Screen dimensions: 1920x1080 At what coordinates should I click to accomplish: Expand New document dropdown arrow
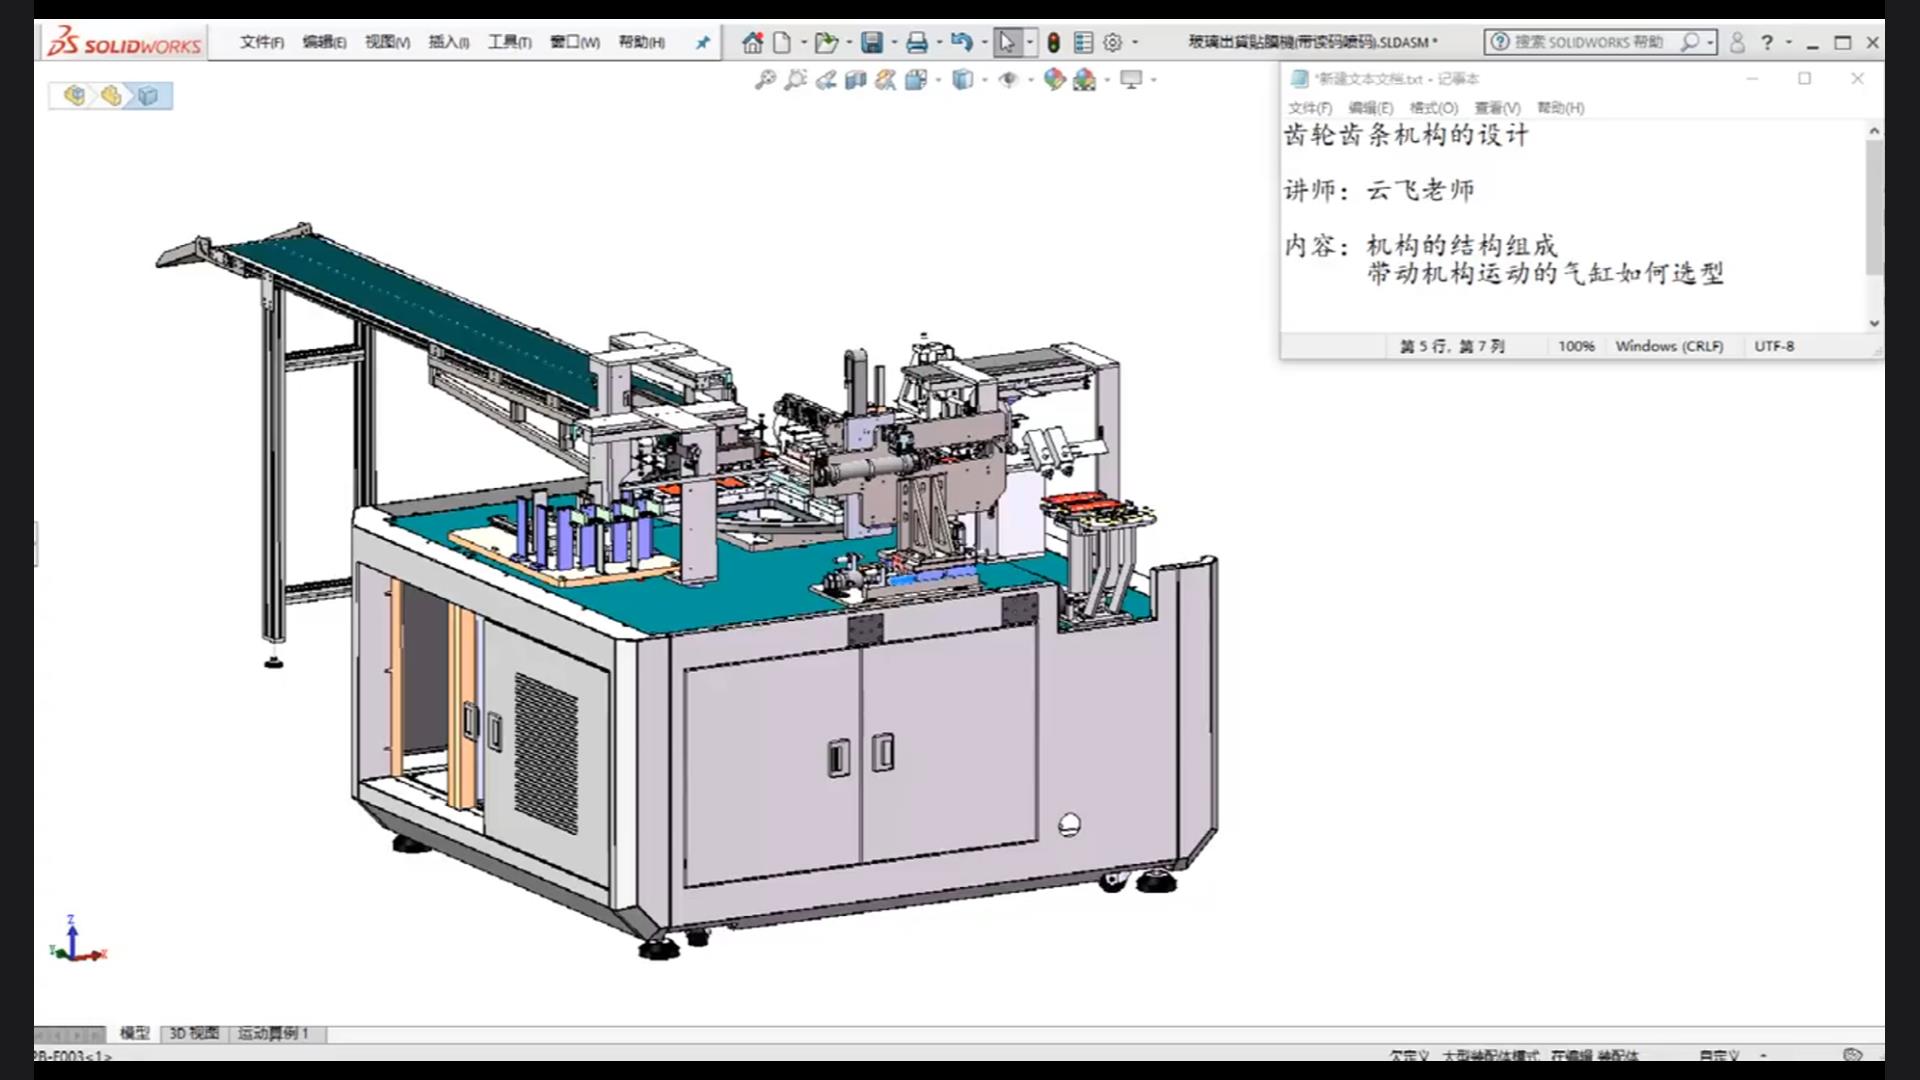point(803,42)
